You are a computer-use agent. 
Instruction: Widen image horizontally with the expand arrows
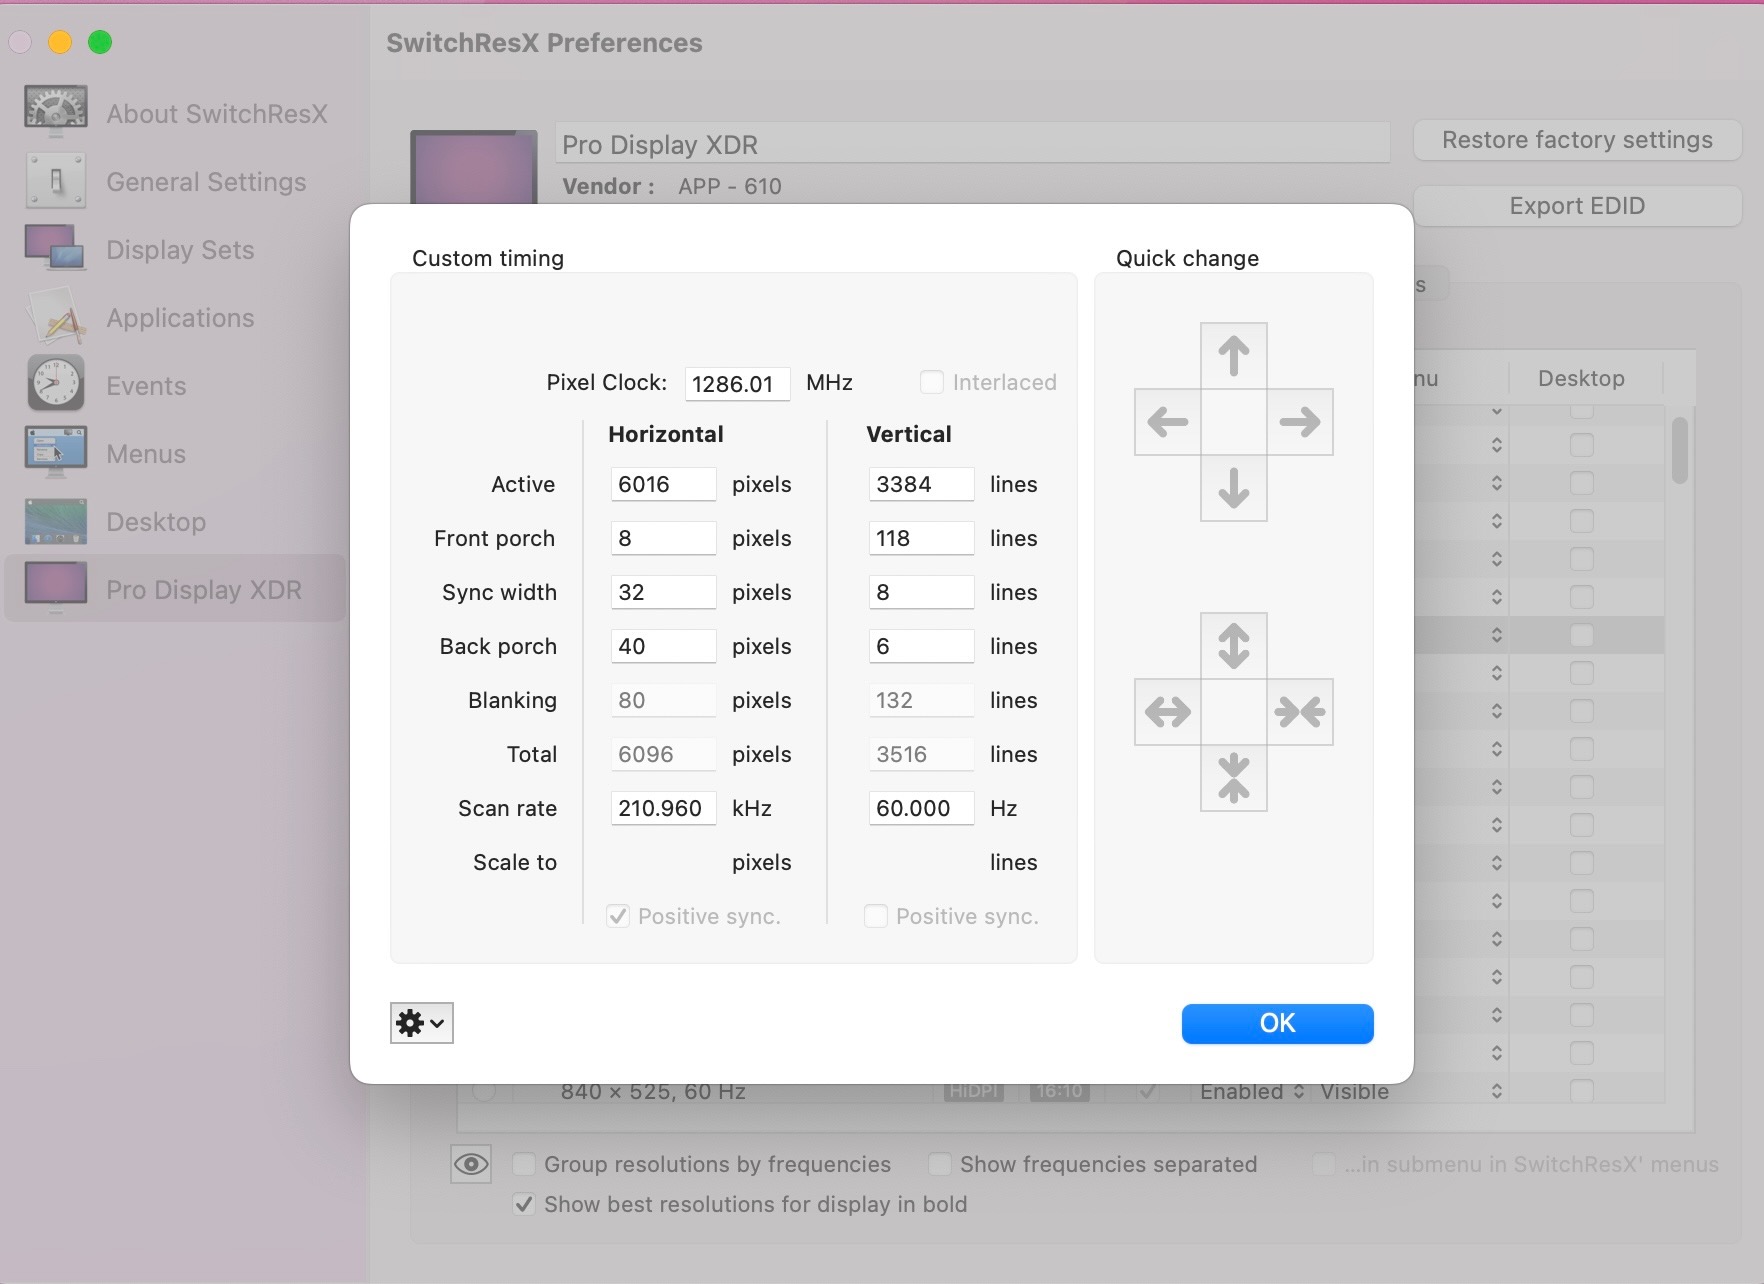tap(1168, 712)
